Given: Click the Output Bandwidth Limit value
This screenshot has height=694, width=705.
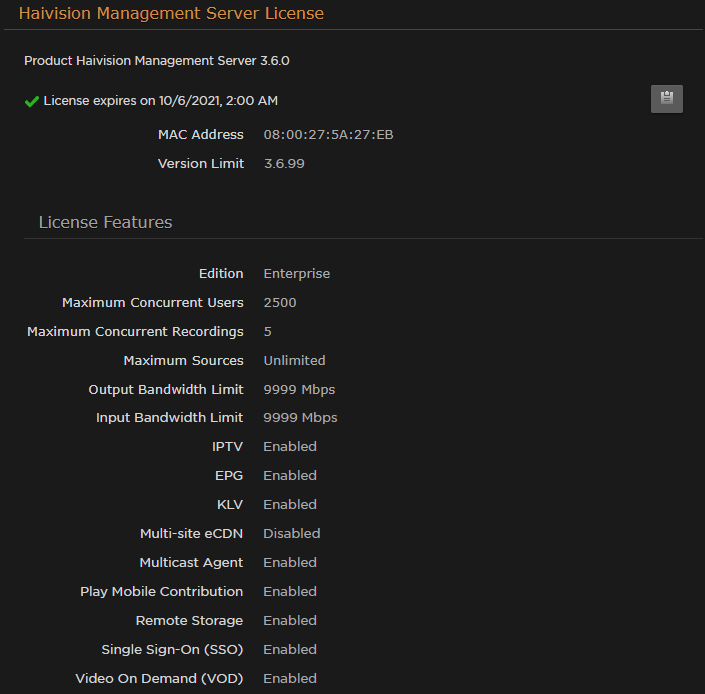Looking at the screenshot, I should coord(299,390).
